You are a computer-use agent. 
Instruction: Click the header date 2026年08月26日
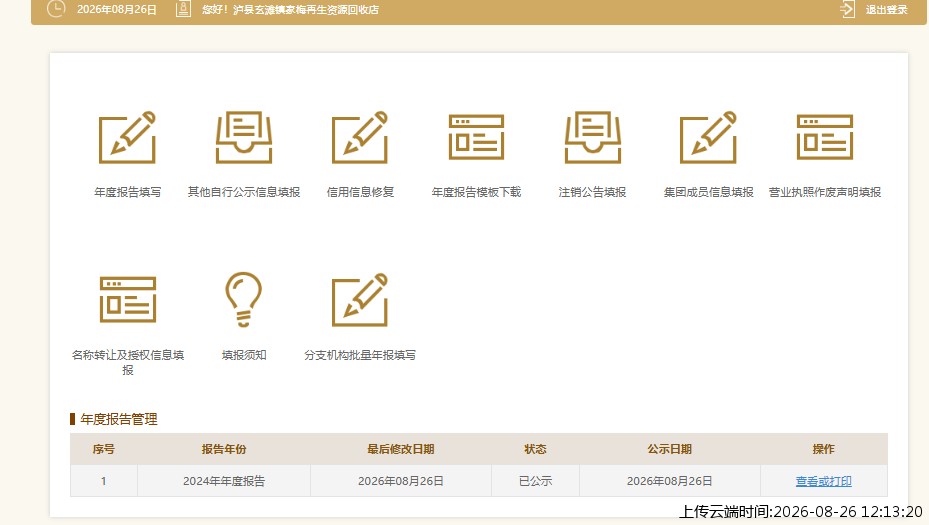click(117, 9)
